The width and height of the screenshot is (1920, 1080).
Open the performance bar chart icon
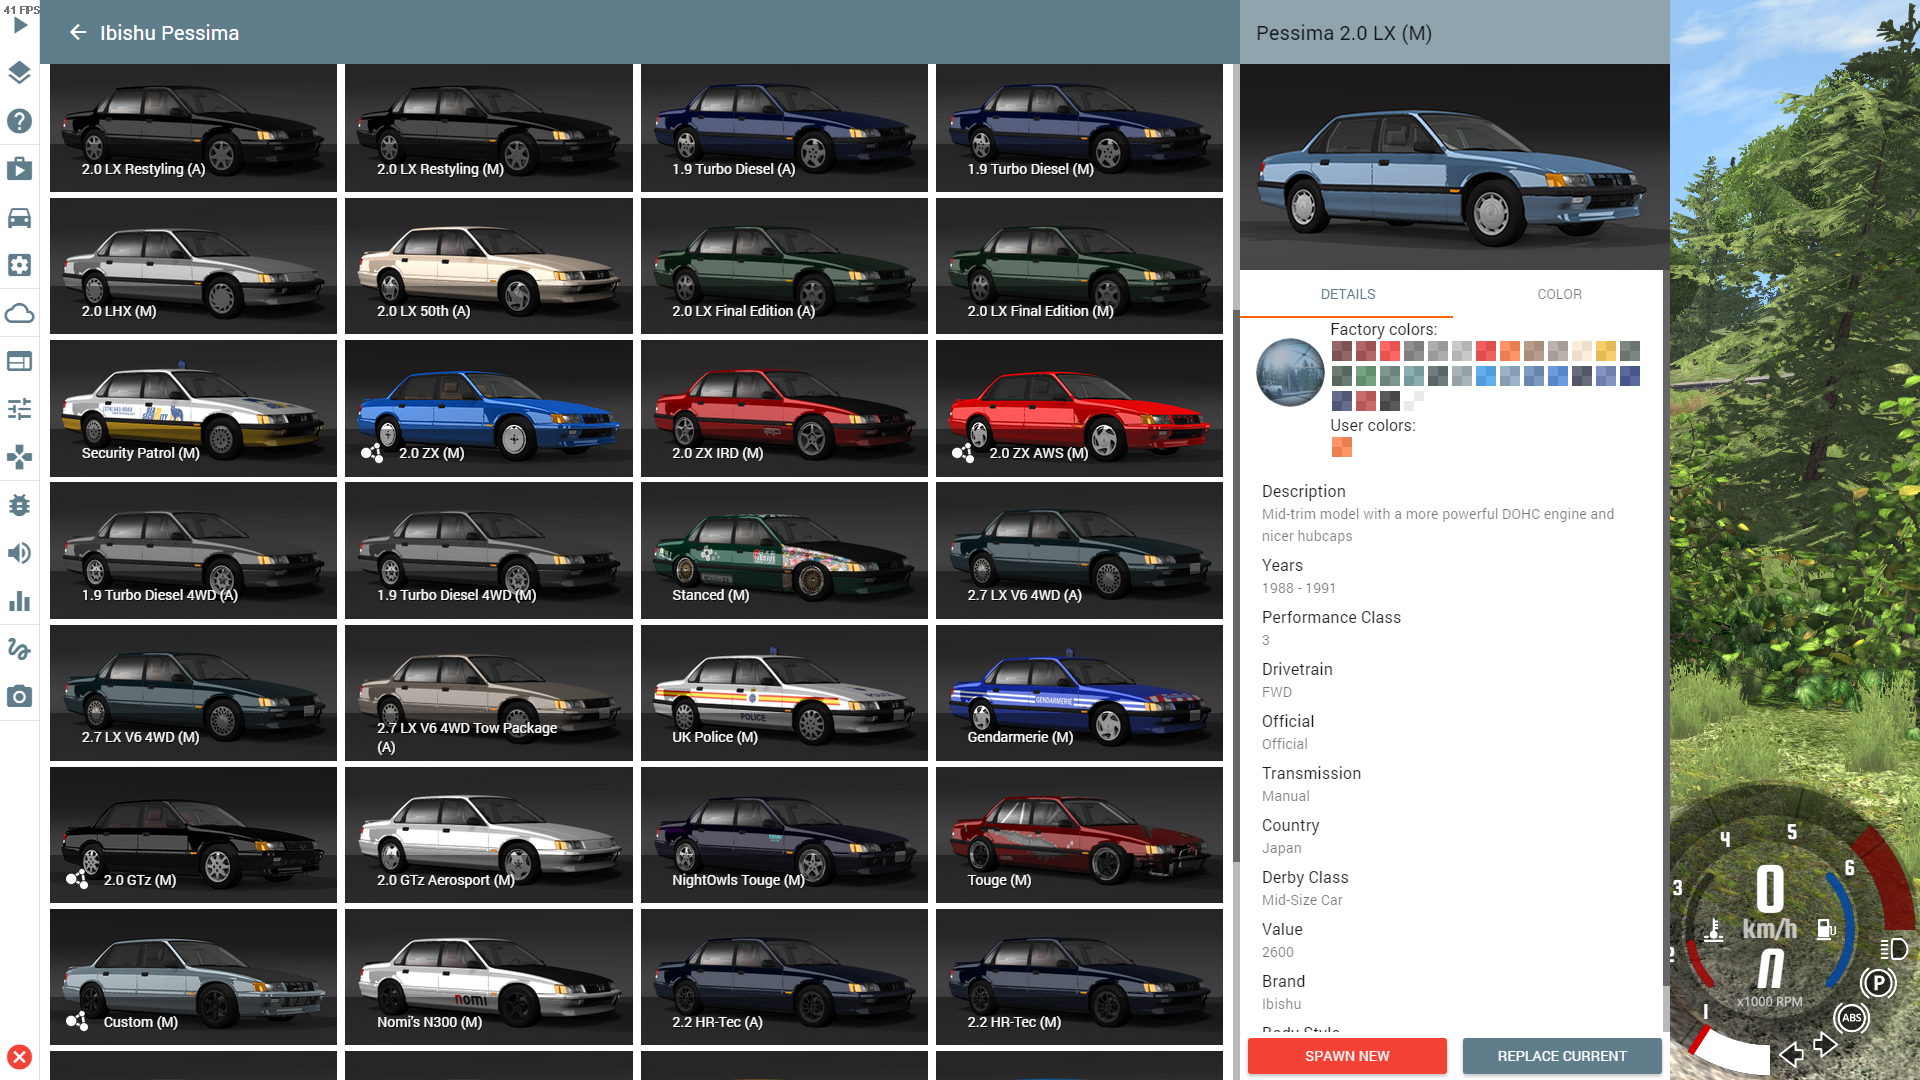point(19,601)
